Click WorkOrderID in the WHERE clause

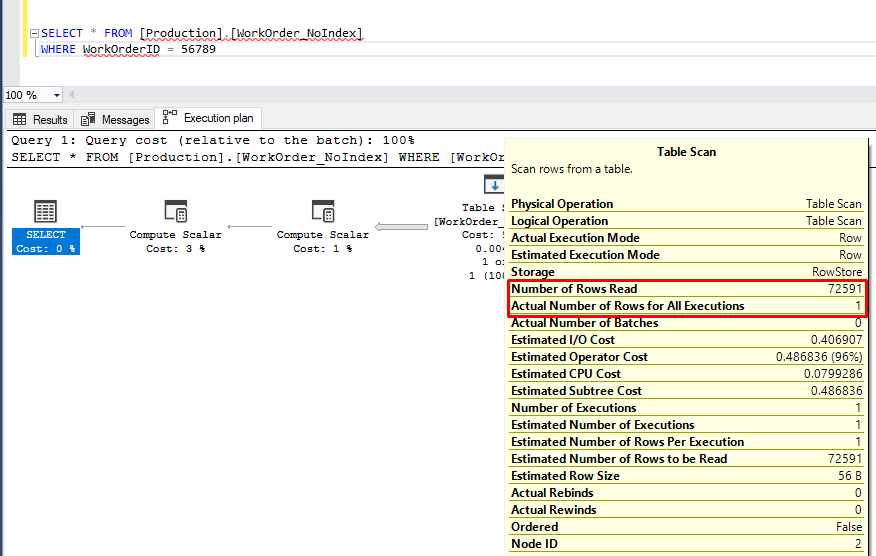pyautogui.click(x=121, y=49)
